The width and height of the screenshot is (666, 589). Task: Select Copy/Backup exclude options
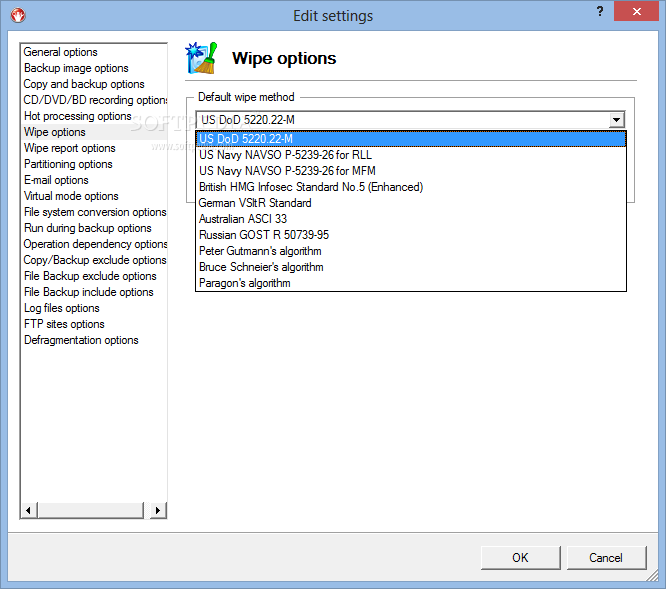tap(94, 260)
